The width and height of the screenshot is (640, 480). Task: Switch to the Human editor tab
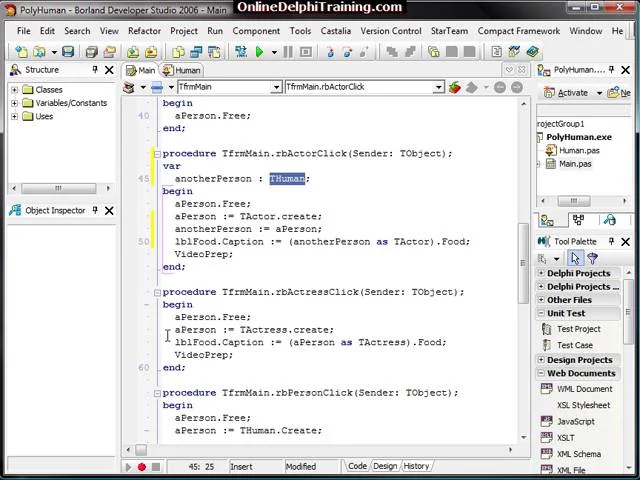pos(187,70)
